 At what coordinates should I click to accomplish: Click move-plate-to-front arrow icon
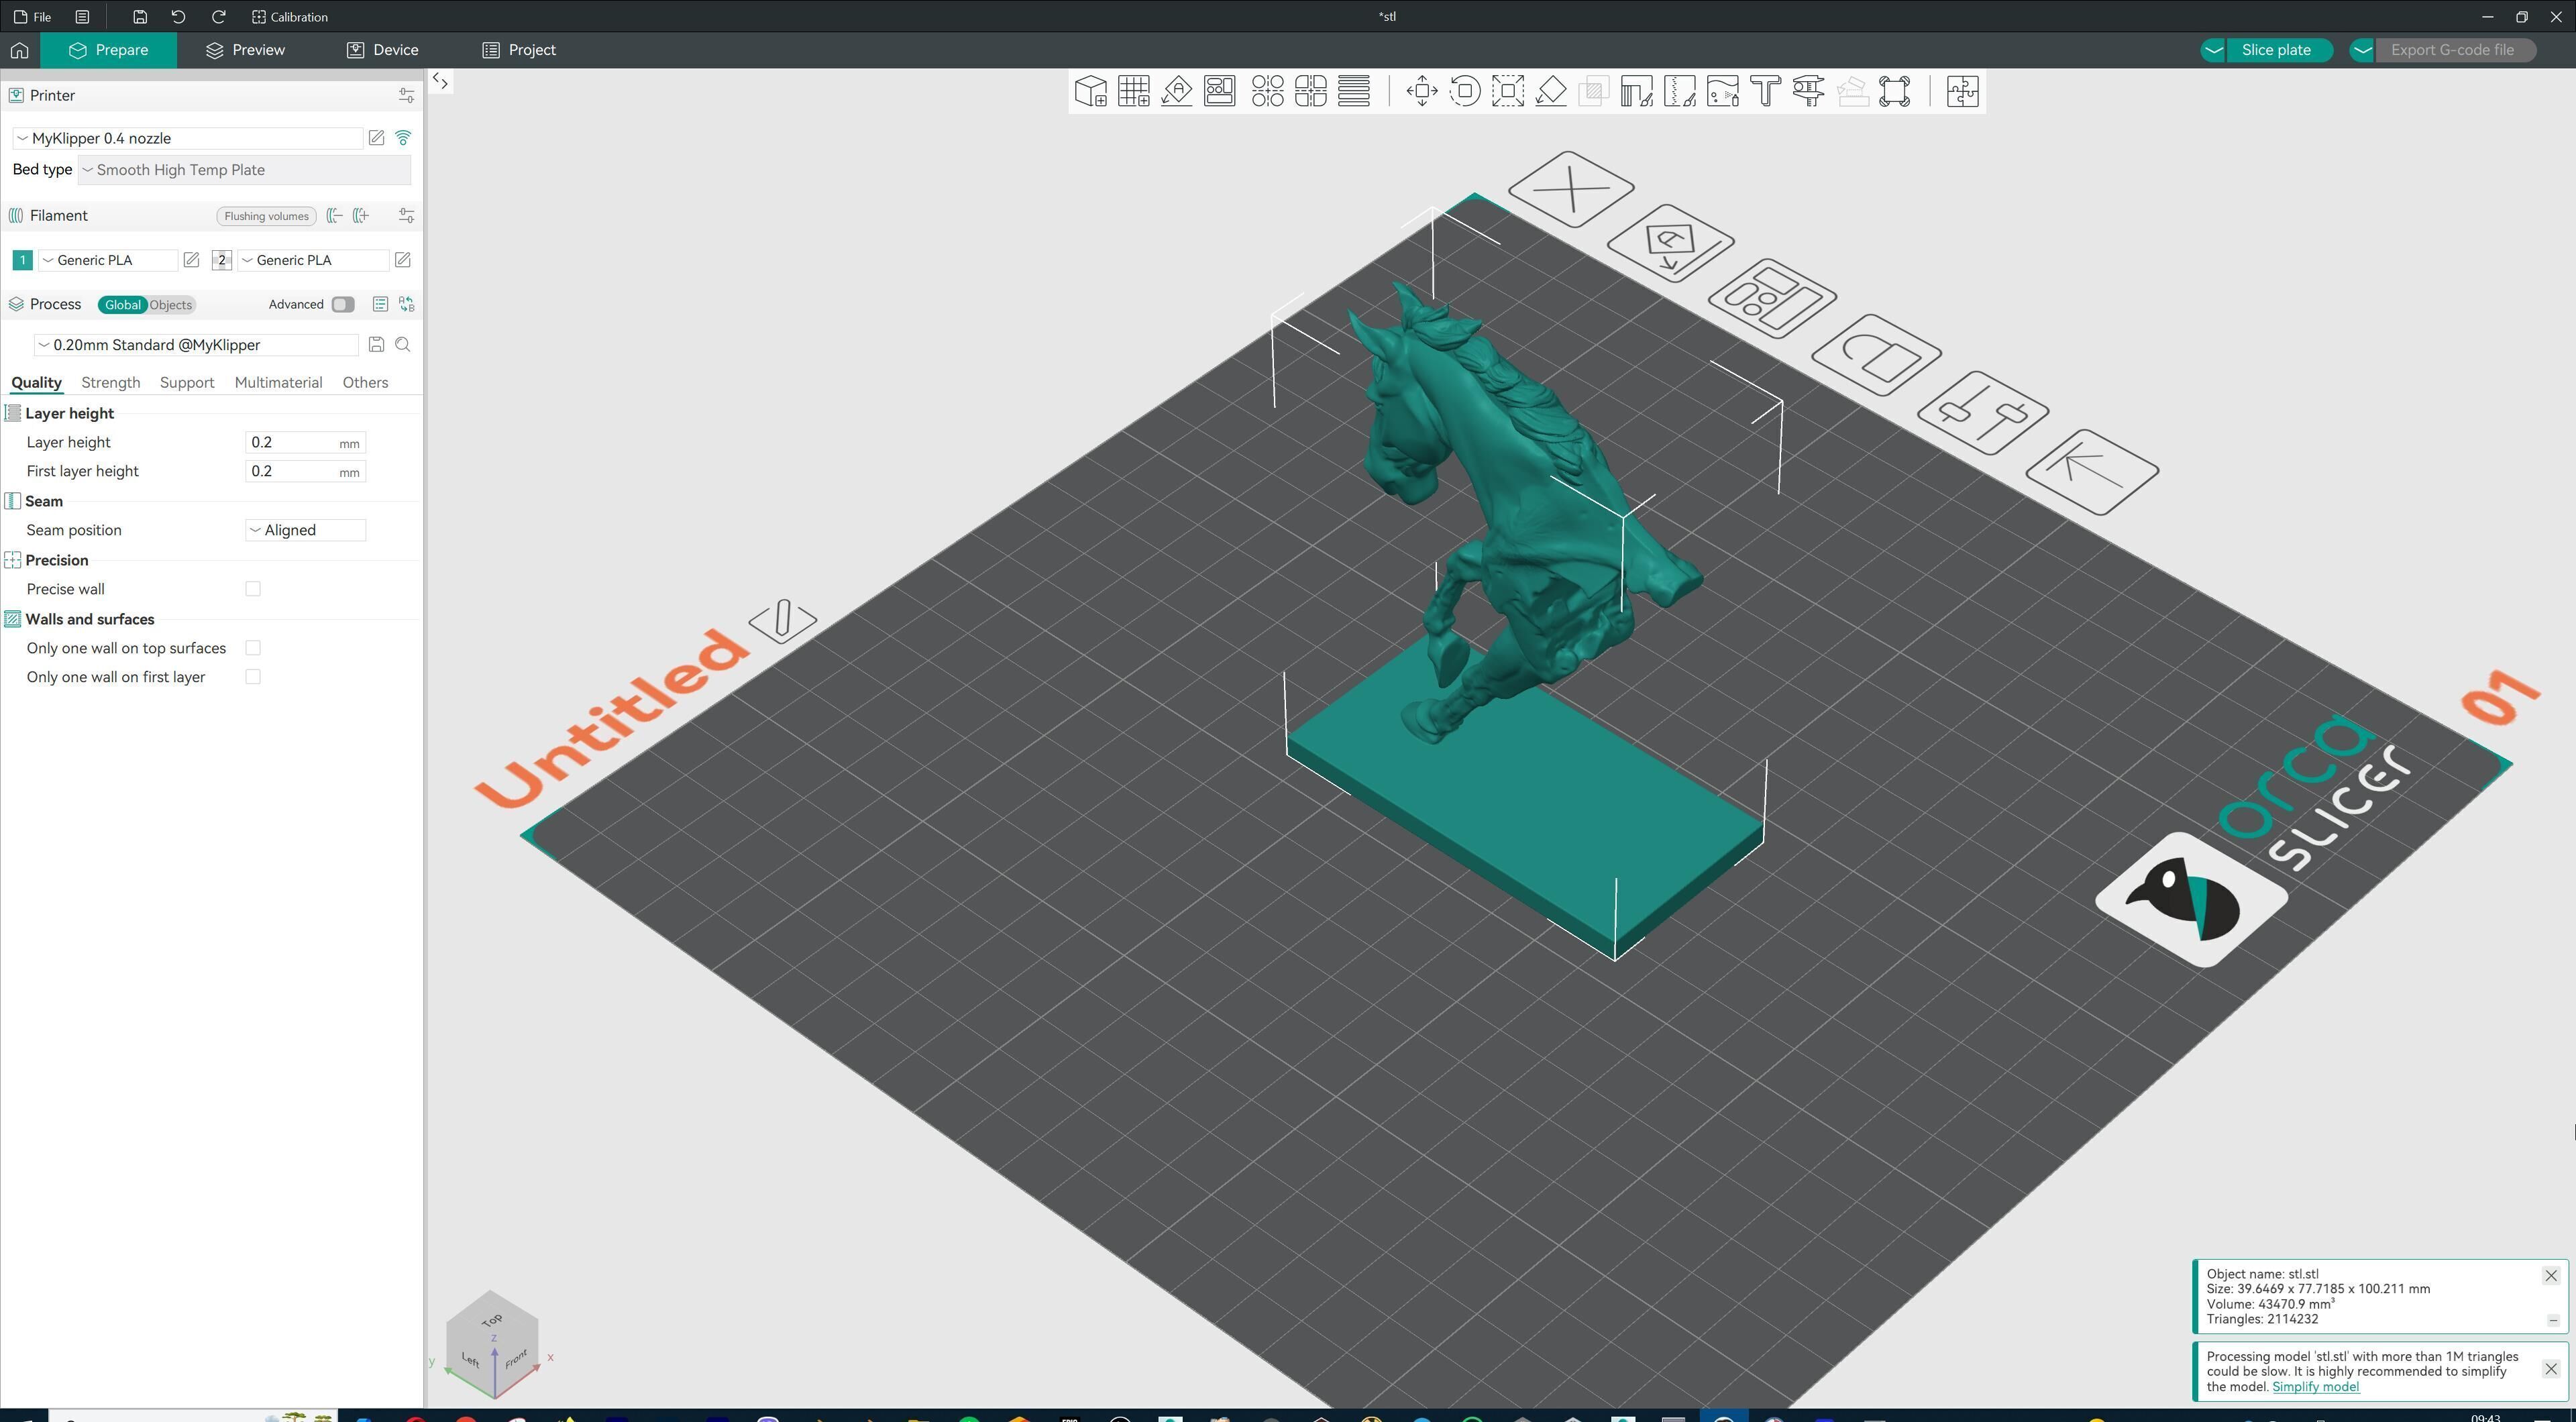coord(2092,471)
